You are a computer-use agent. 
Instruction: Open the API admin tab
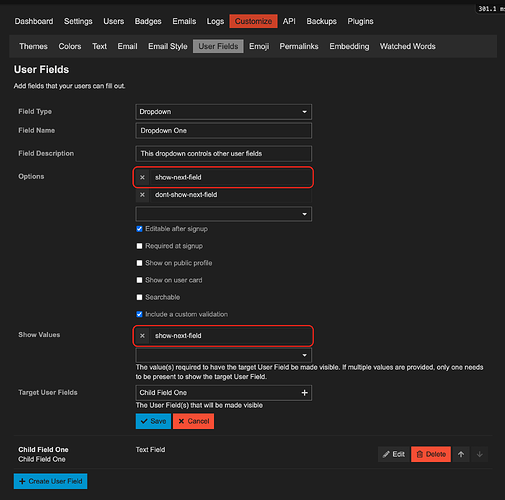[x=289, y=21]
